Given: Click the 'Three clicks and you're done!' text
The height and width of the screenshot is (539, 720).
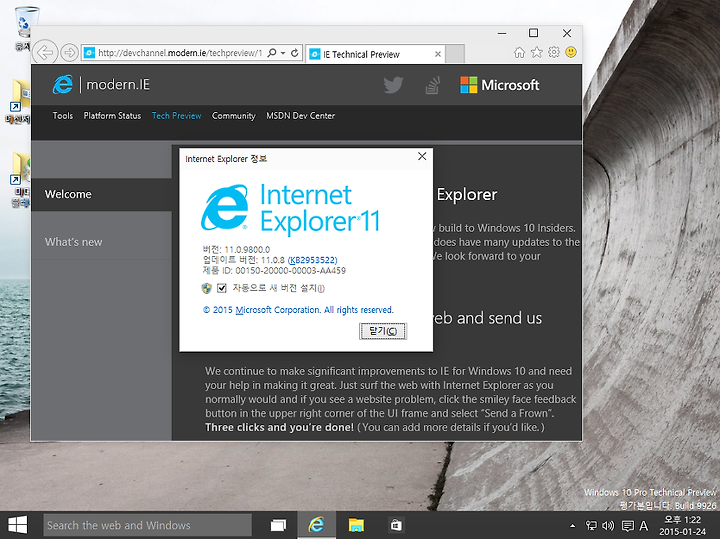Looking at the screenshot, I should [279, 427].
